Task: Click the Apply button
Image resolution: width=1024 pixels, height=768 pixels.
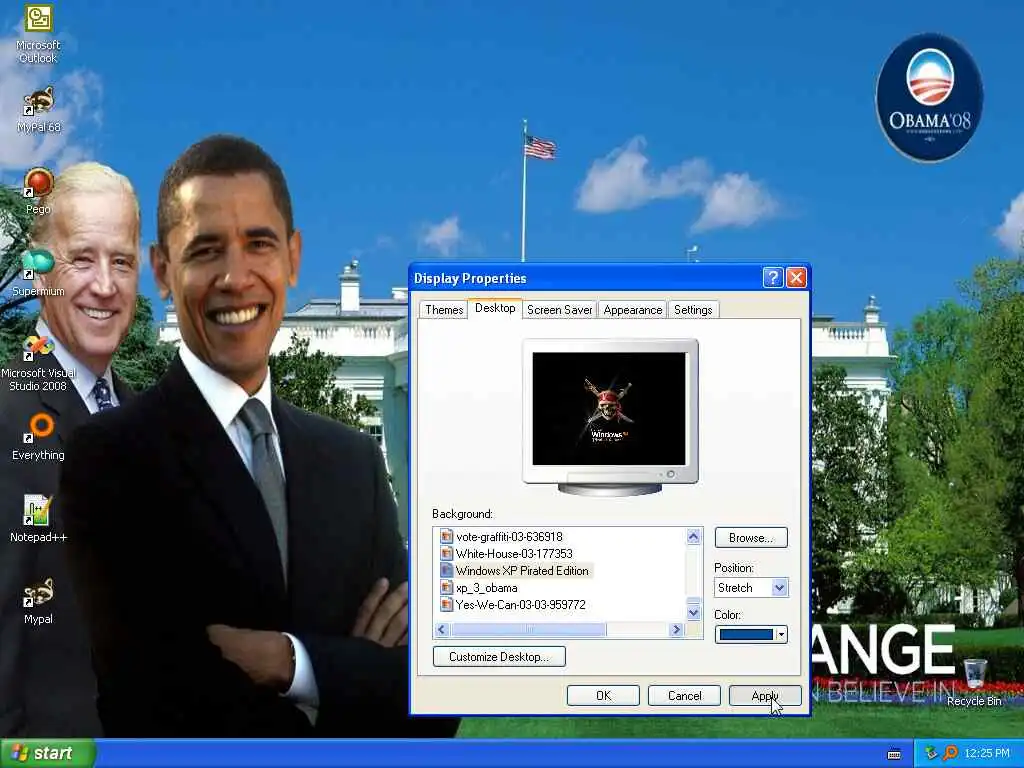Action: point(765,696)
